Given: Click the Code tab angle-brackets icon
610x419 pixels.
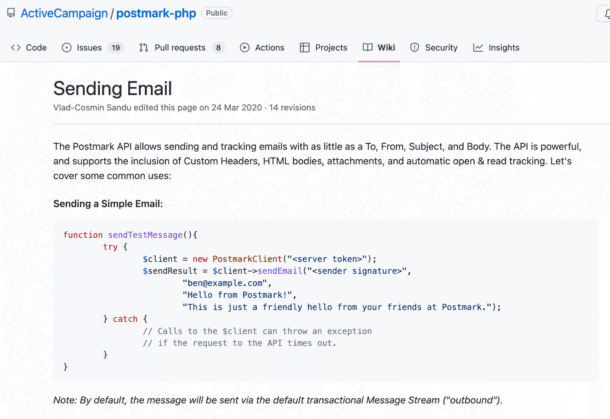Looking at the screenshot, I should pos(15,47).
